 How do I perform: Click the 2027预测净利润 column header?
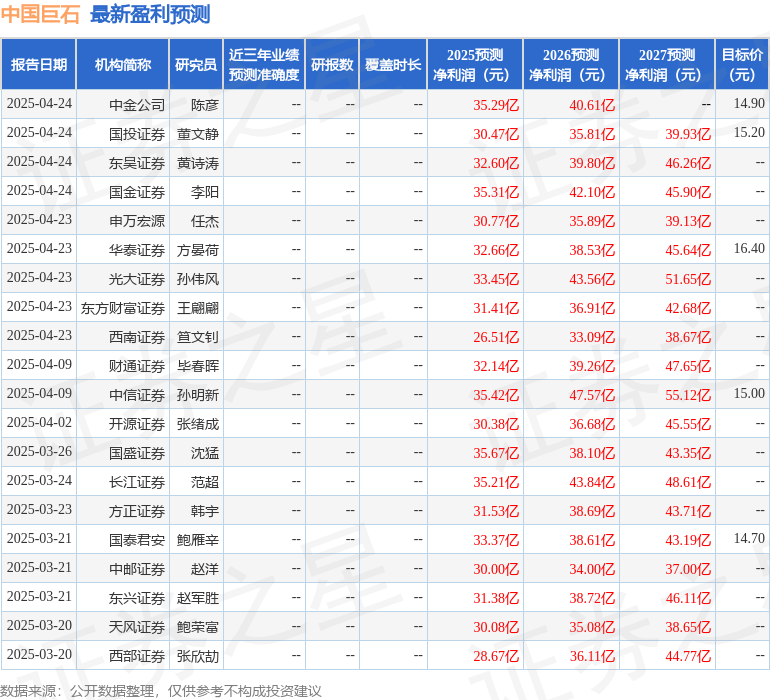pyautogui.click(x=667, y=64)
